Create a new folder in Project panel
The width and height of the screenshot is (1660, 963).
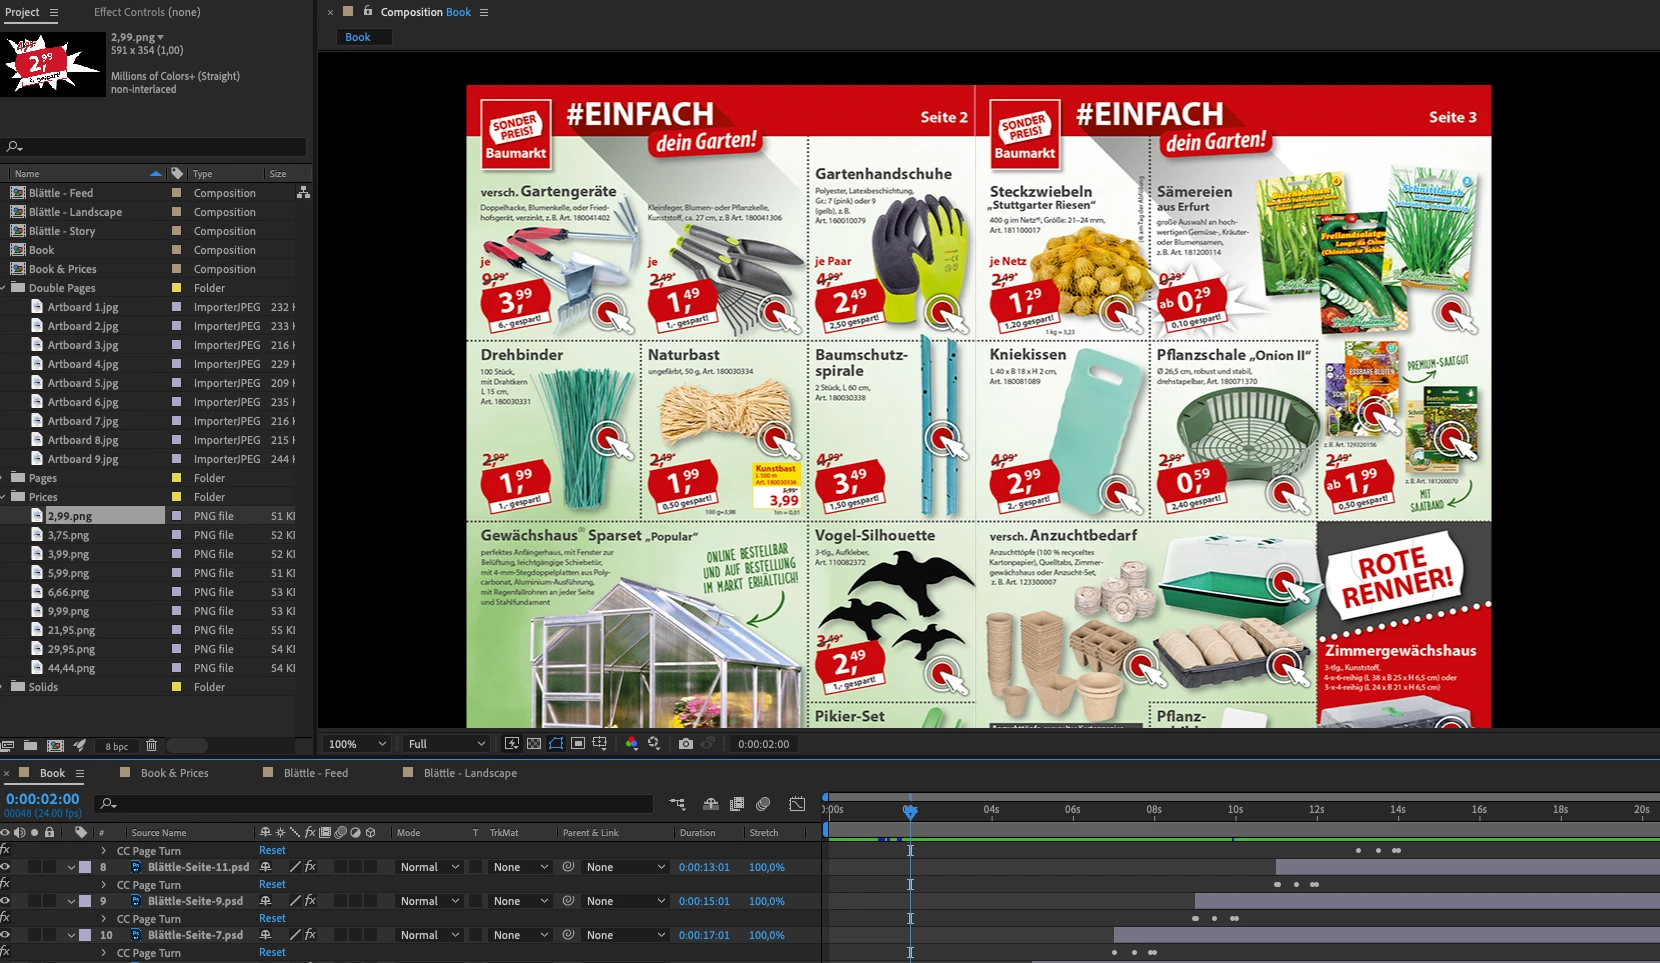(x=31, y=746)
